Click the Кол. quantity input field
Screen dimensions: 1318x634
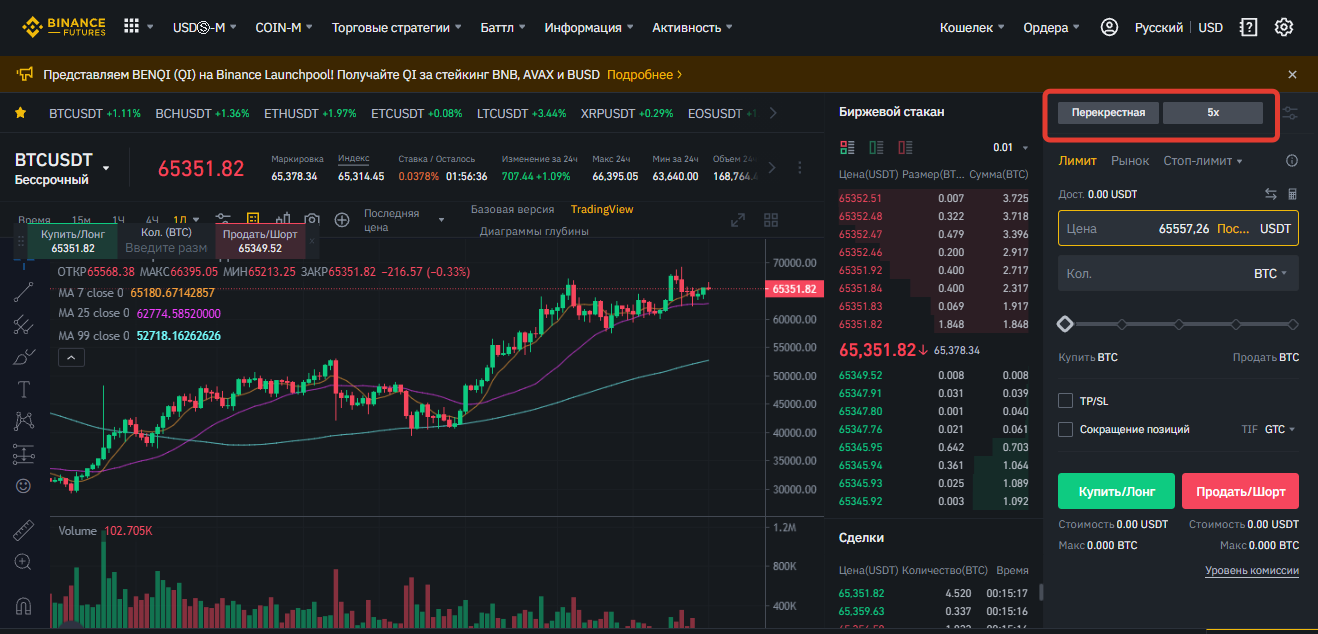[x=1178, y=273]
